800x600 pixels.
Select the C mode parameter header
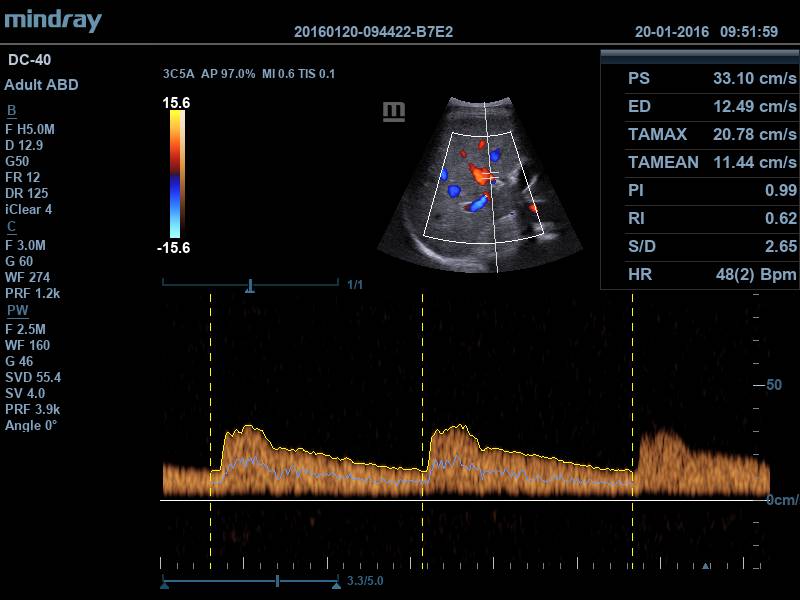coord(12,227)
